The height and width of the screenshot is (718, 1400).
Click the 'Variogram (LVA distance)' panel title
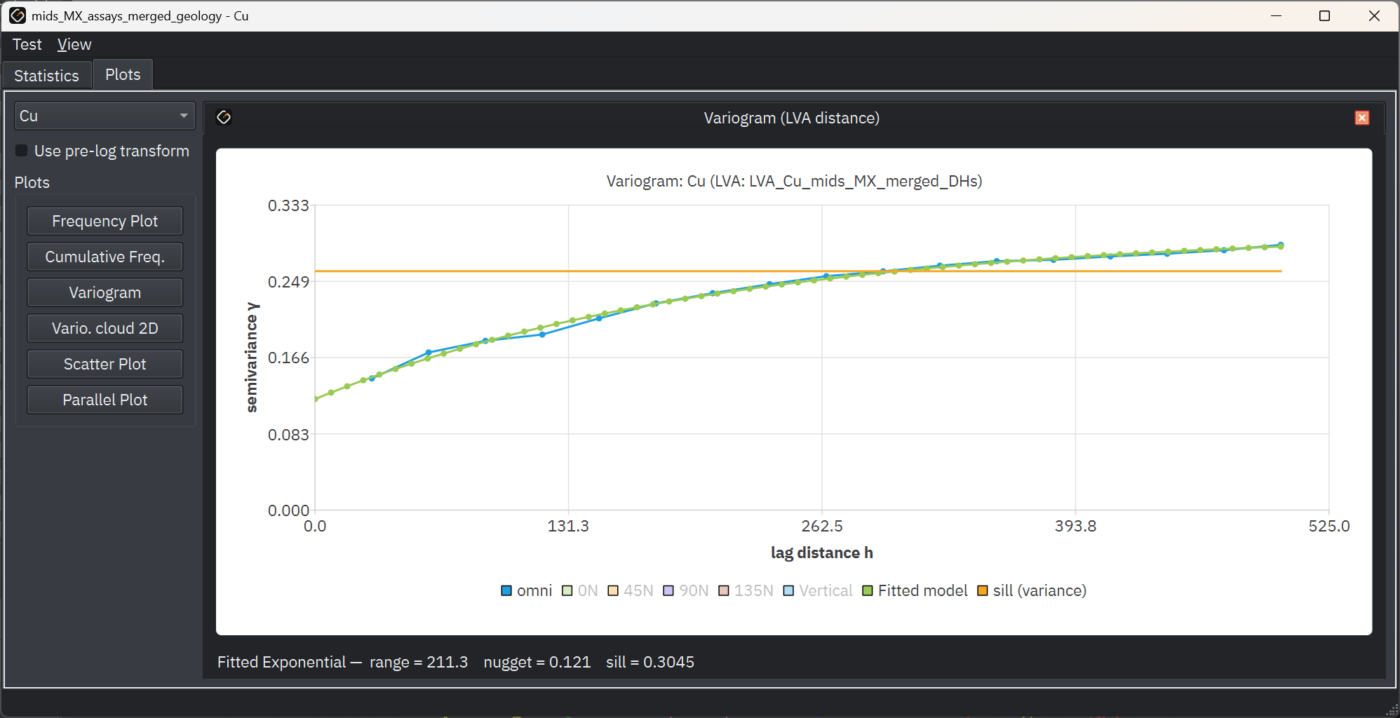coord(792,118)
